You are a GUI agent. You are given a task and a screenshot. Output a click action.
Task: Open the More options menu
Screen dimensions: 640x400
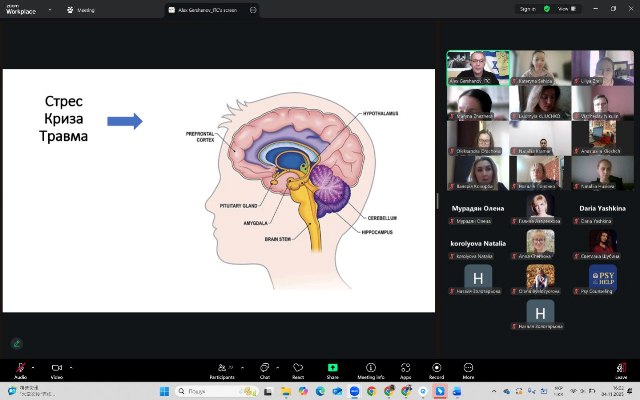coord(468,368)
